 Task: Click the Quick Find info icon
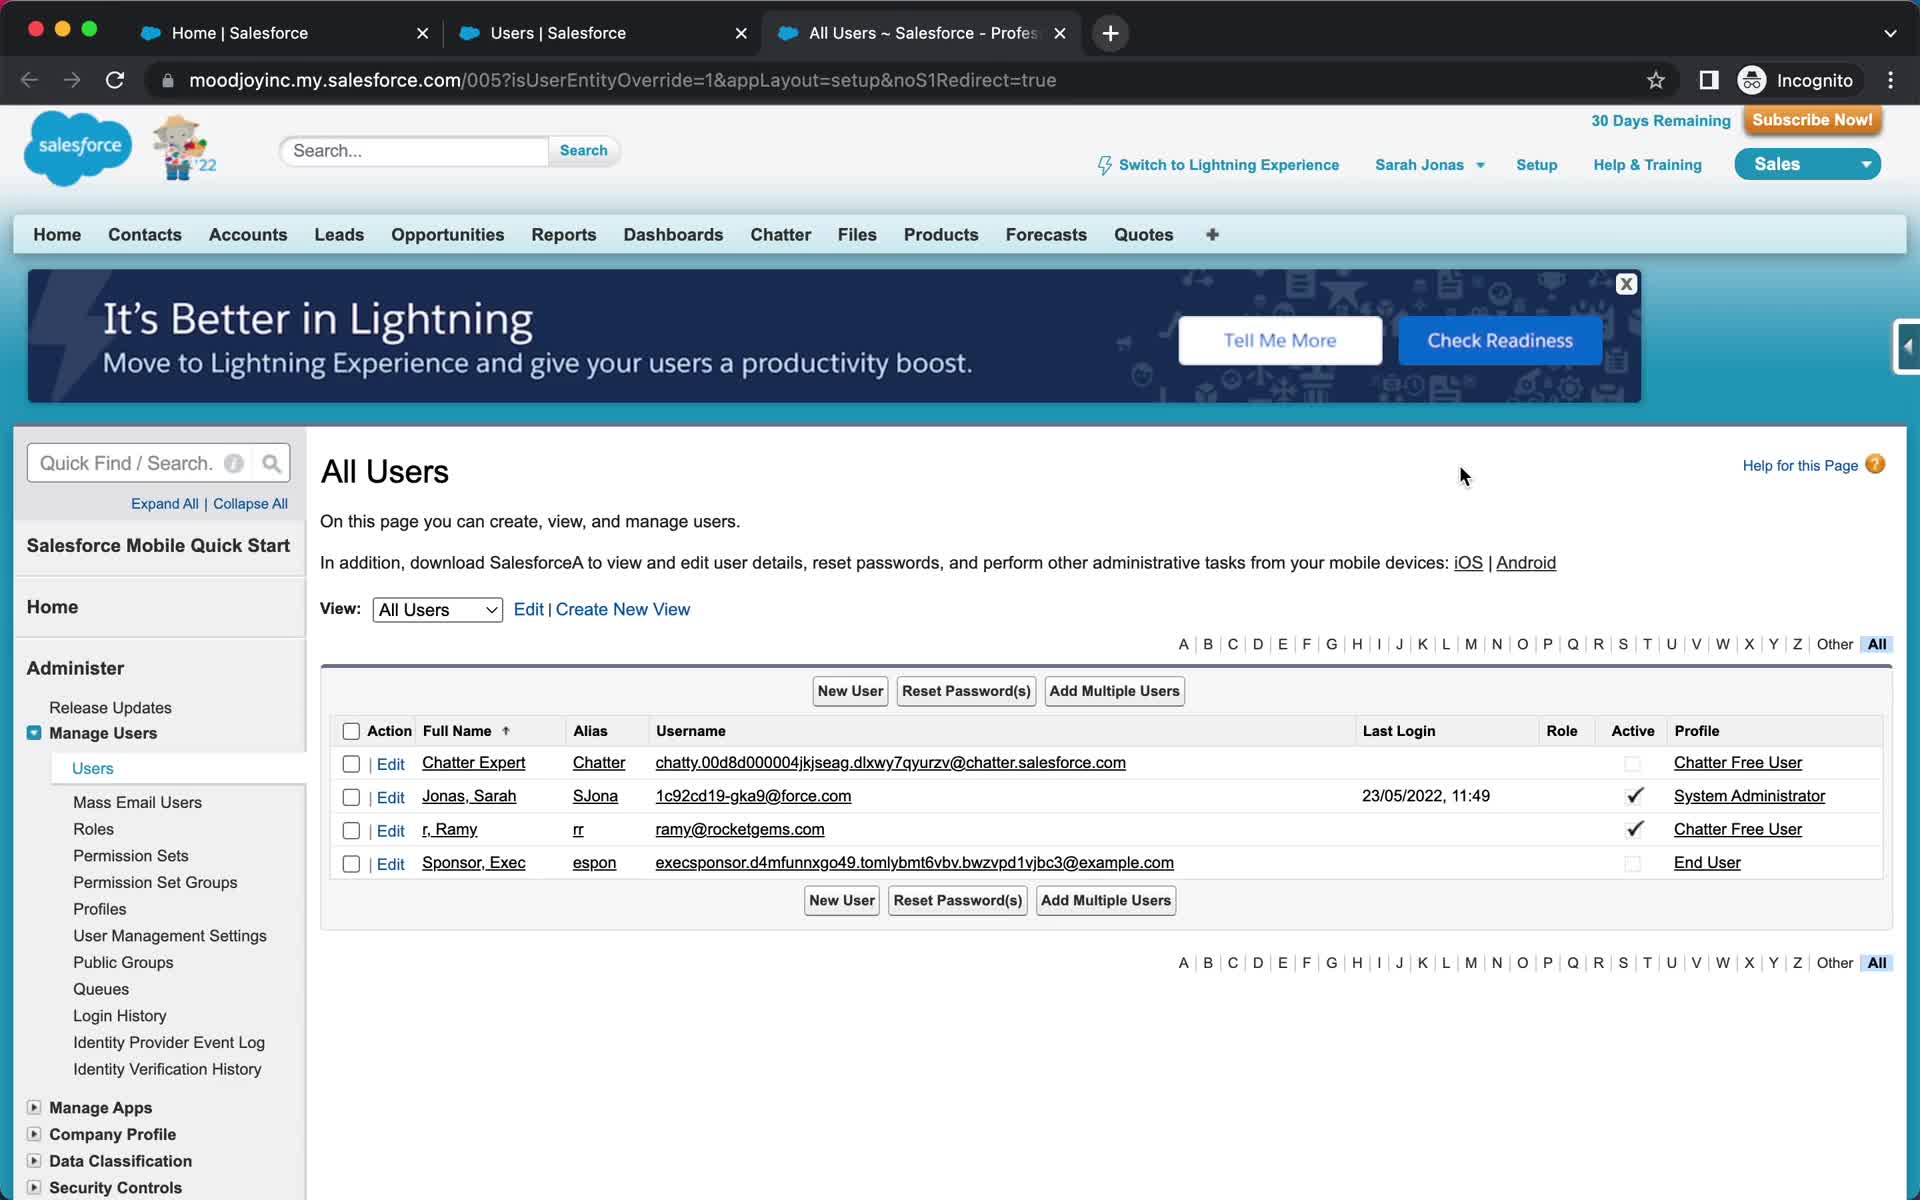point(234,463)
